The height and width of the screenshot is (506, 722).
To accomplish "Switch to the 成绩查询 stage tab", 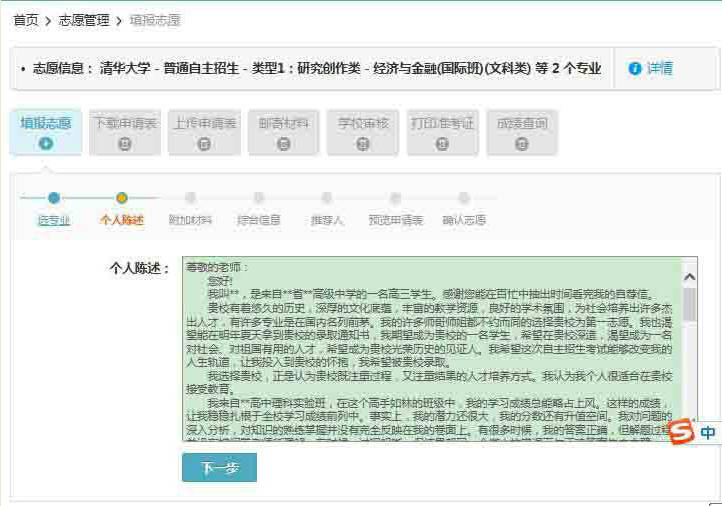I will [522, 132].
